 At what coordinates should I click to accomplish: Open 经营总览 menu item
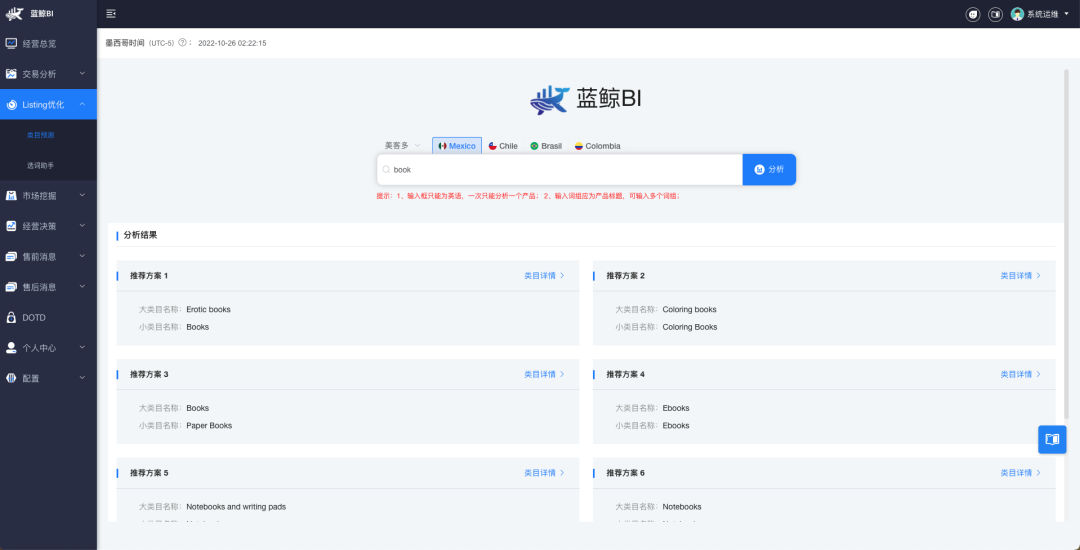pos(48,43)
